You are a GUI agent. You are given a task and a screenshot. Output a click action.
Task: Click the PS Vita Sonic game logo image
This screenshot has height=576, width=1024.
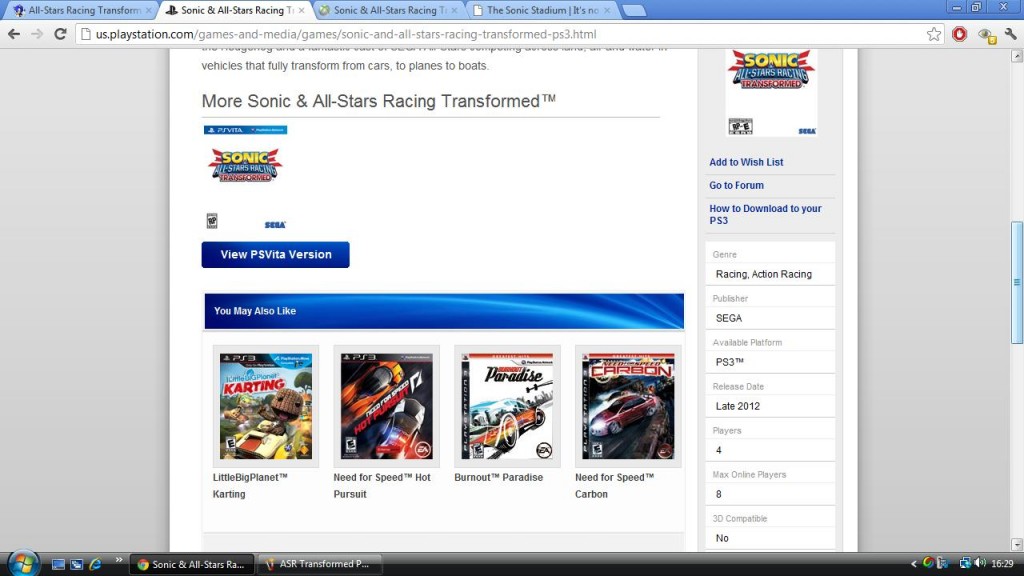click(246, 165)
